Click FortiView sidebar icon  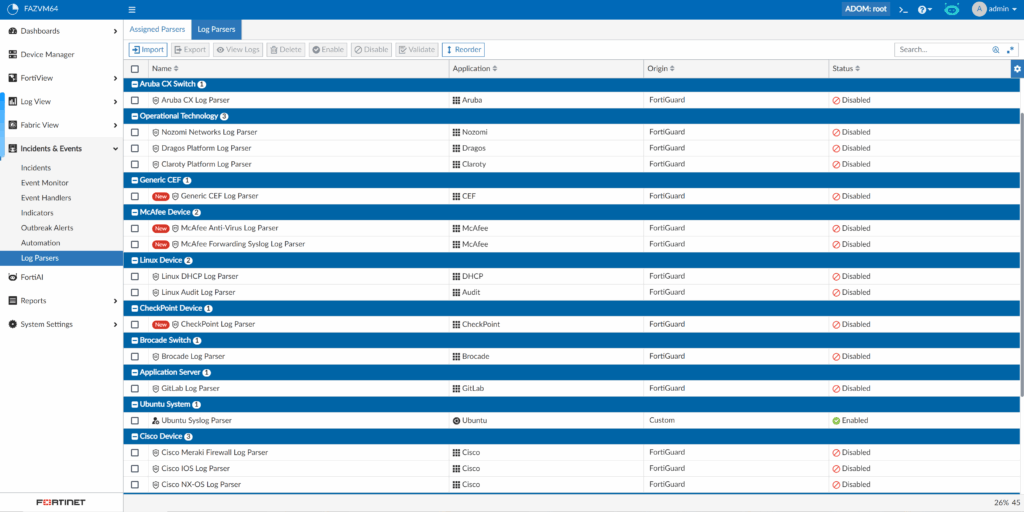pos(12,78)
